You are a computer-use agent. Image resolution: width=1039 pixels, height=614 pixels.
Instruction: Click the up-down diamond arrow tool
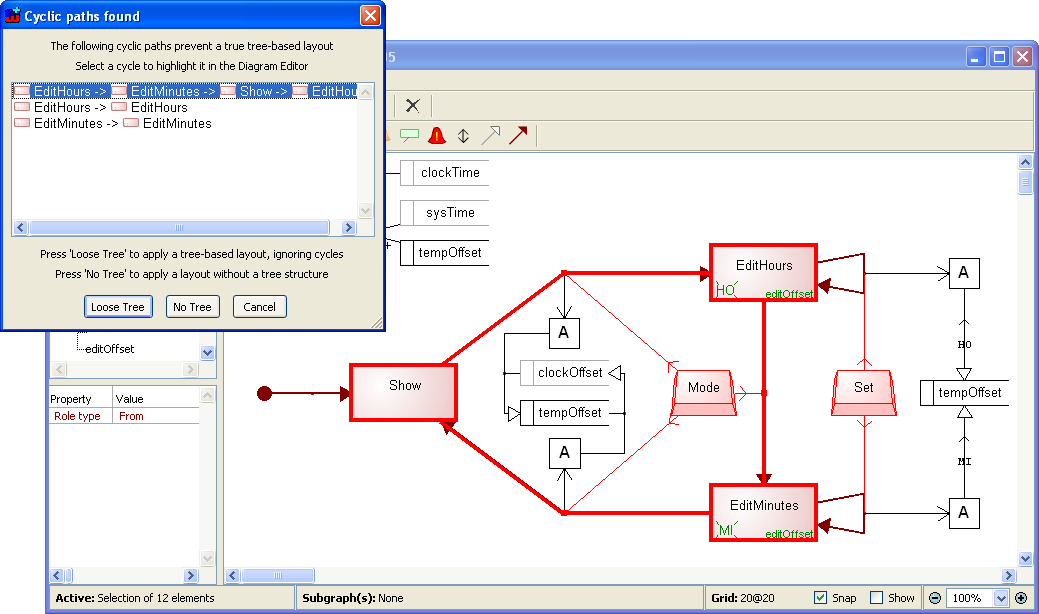pyautogui.click(x=463, y=135)
